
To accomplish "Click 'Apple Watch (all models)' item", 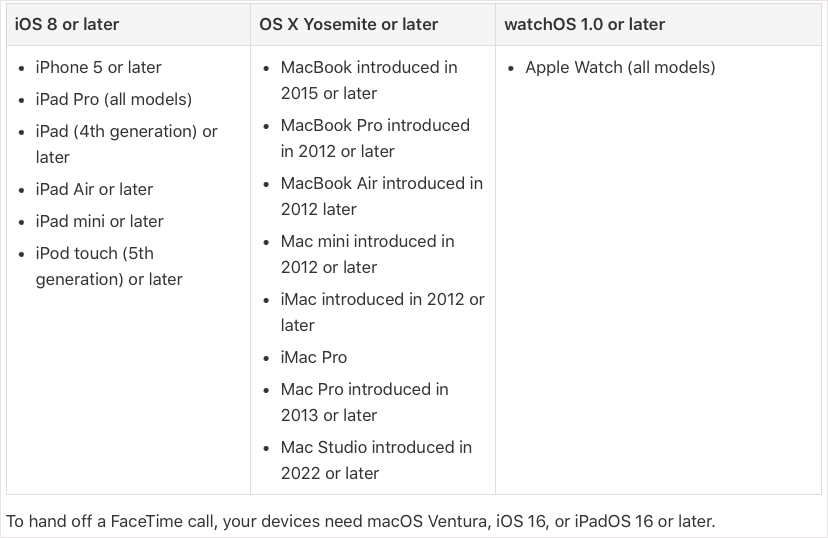I will pos(620,68).
